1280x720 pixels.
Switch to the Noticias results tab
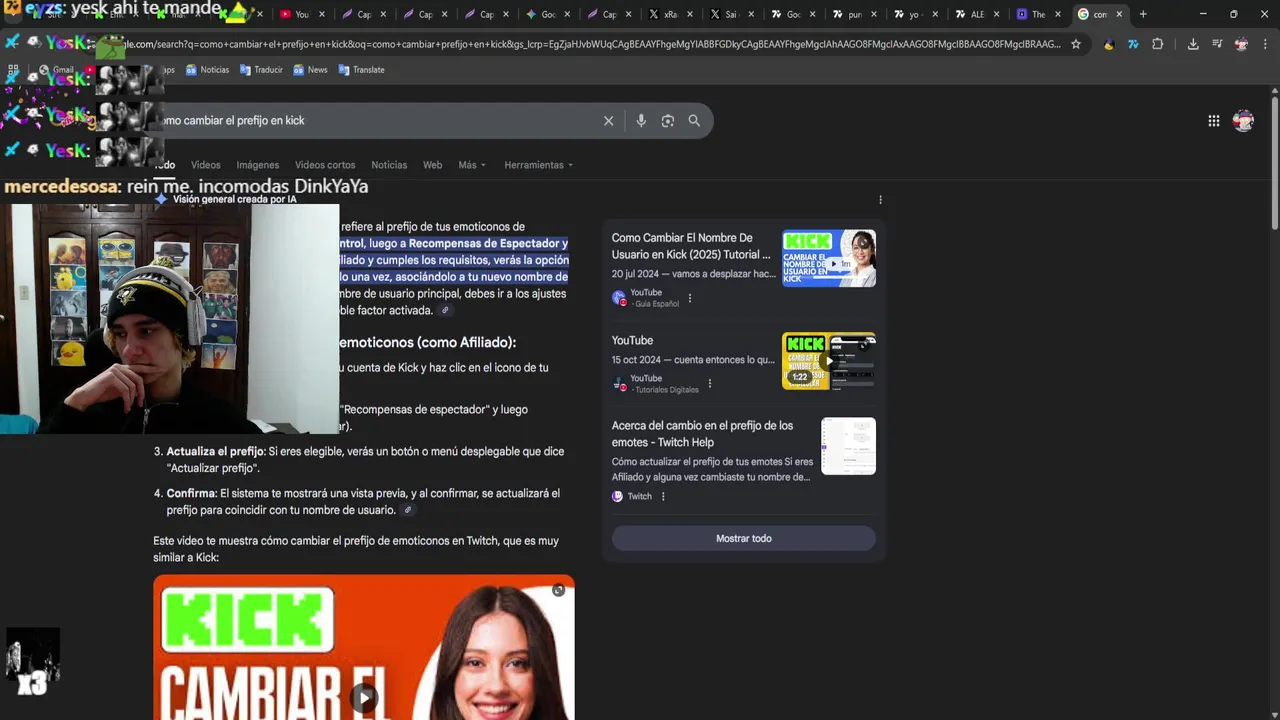pos(389,165)
